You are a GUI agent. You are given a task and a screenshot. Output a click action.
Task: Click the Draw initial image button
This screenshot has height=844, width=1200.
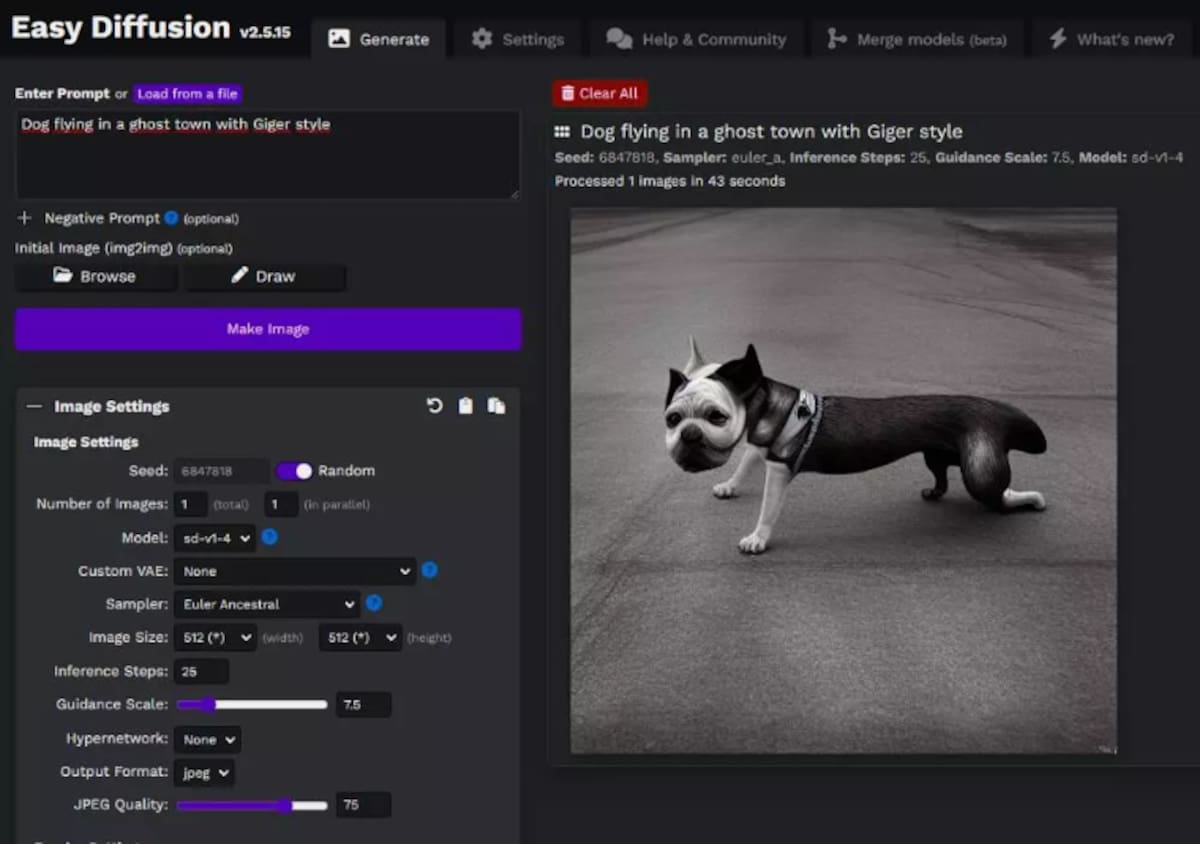coord(265,276)
